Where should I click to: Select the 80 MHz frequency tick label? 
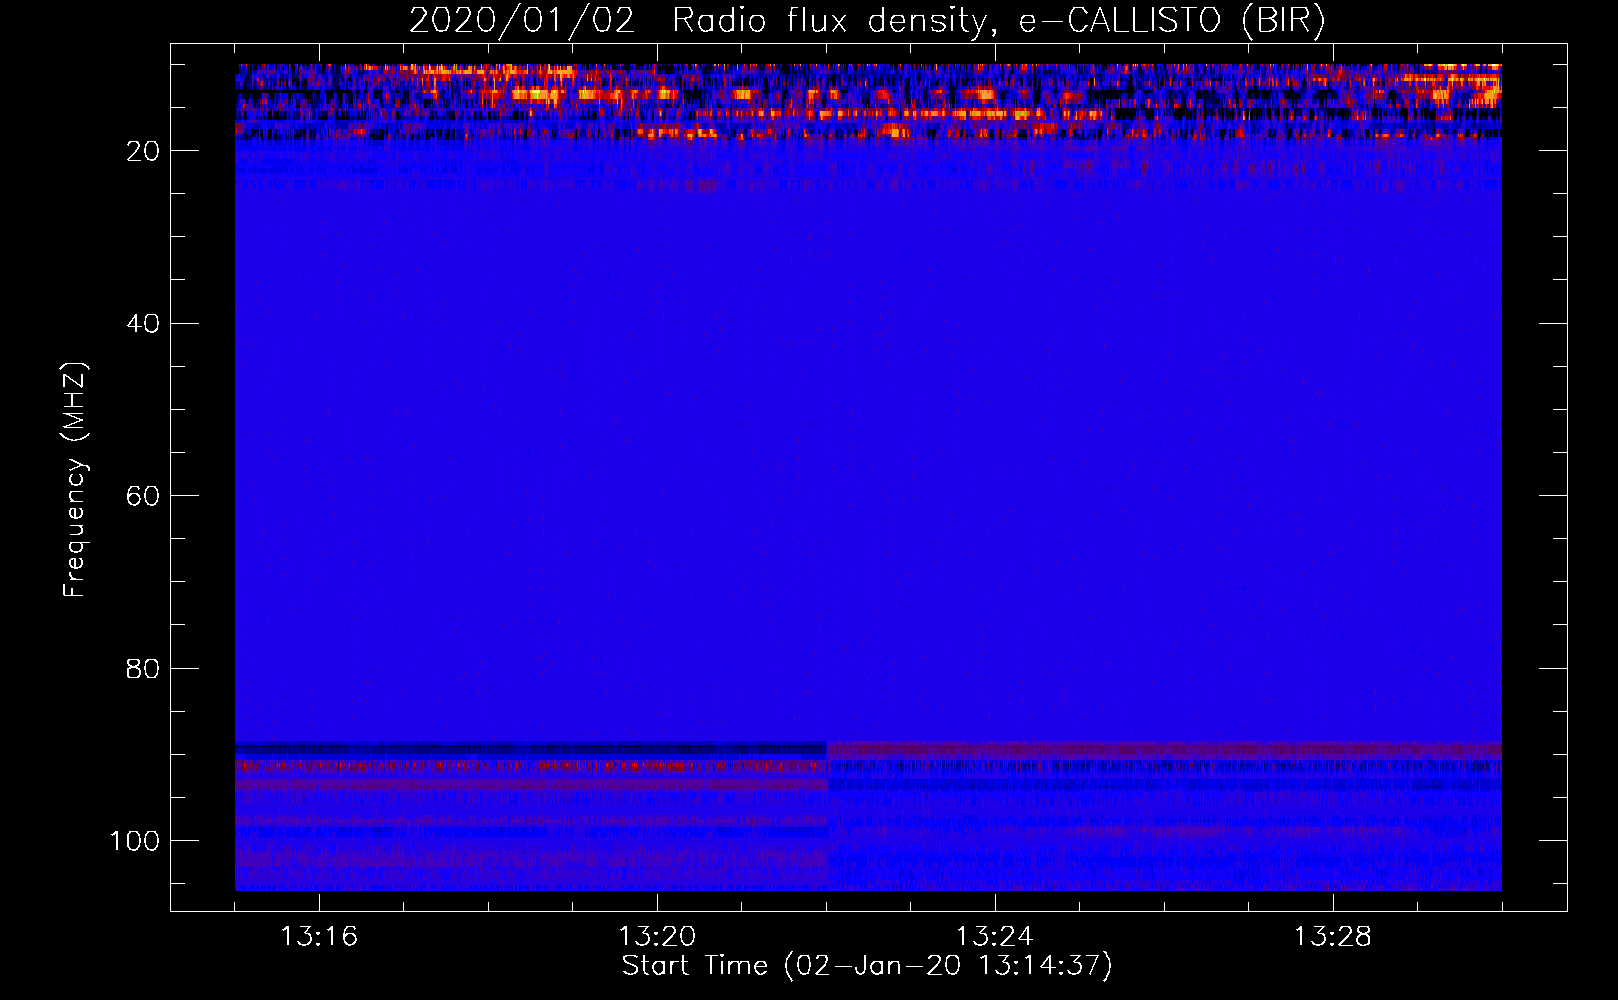coord(143,669)
